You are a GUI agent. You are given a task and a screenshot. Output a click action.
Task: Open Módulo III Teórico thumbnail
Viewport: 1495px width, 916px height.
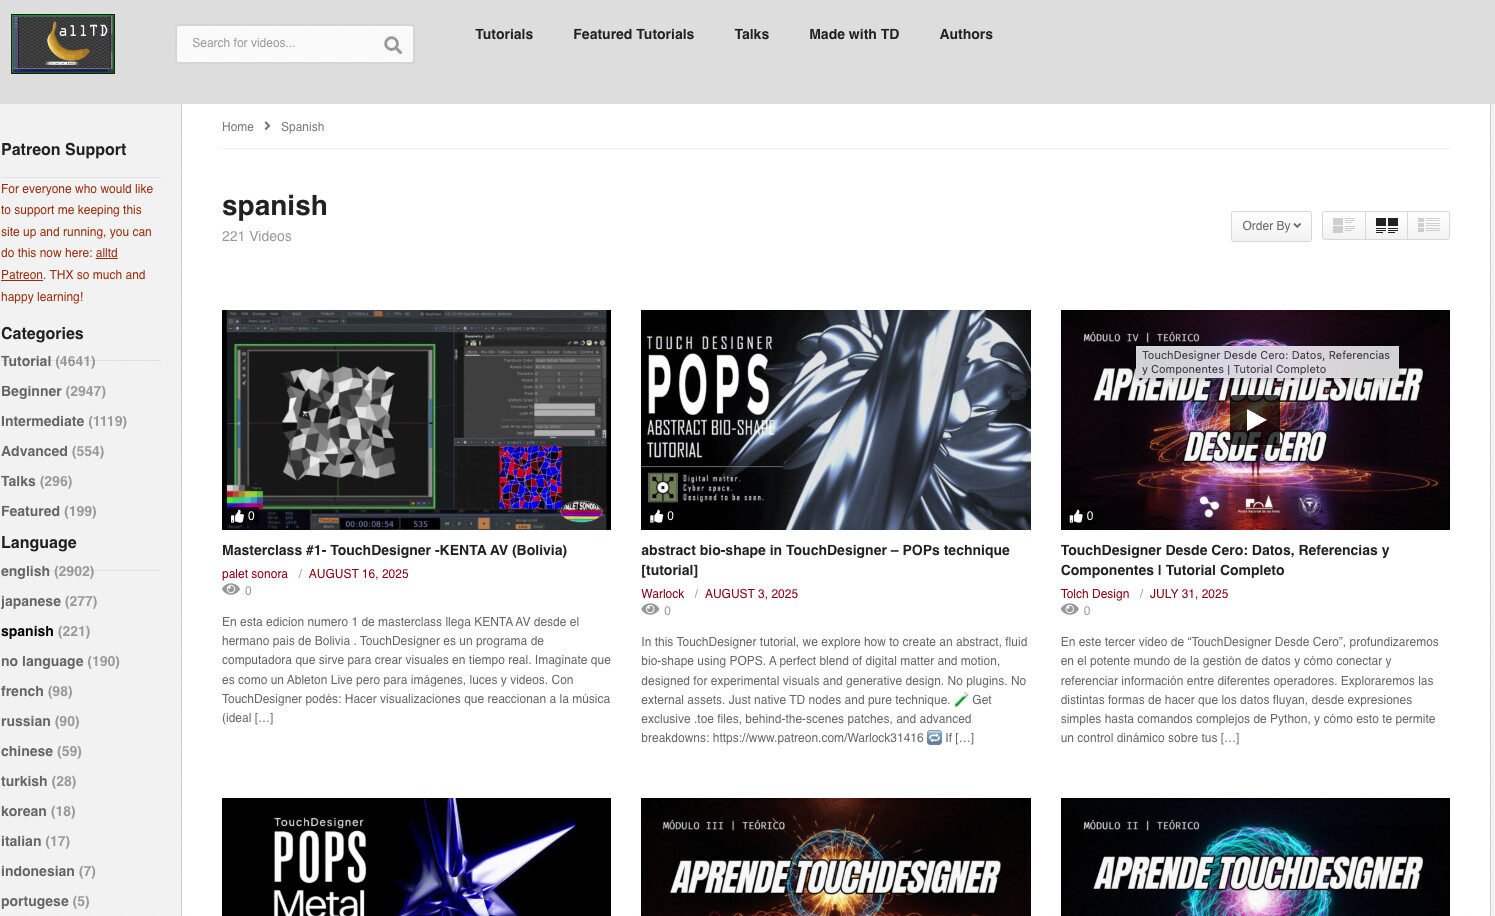(x=835, y=857)
